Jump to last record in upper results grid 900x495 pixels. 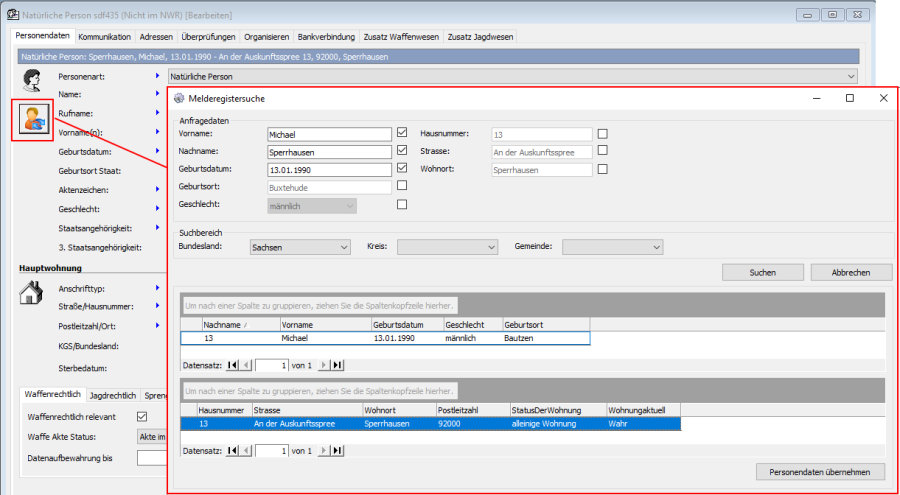pos(337,365)
